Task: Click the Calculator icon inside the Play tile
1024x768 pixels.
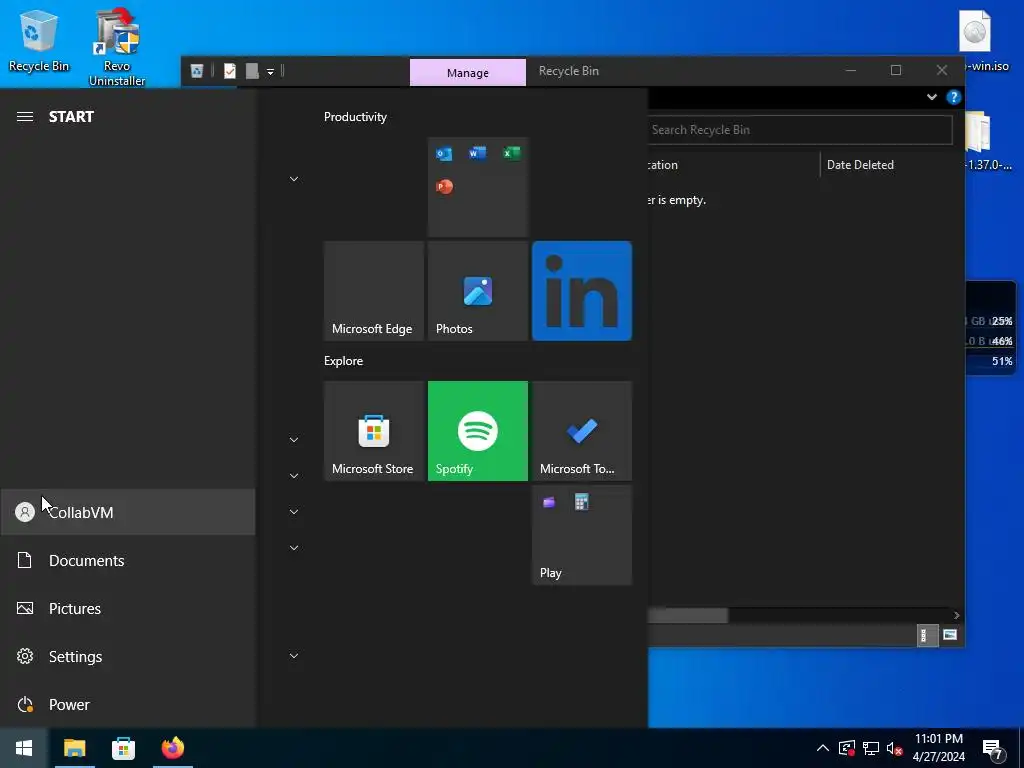Action: pyautogui.click(x=581, y=502)
